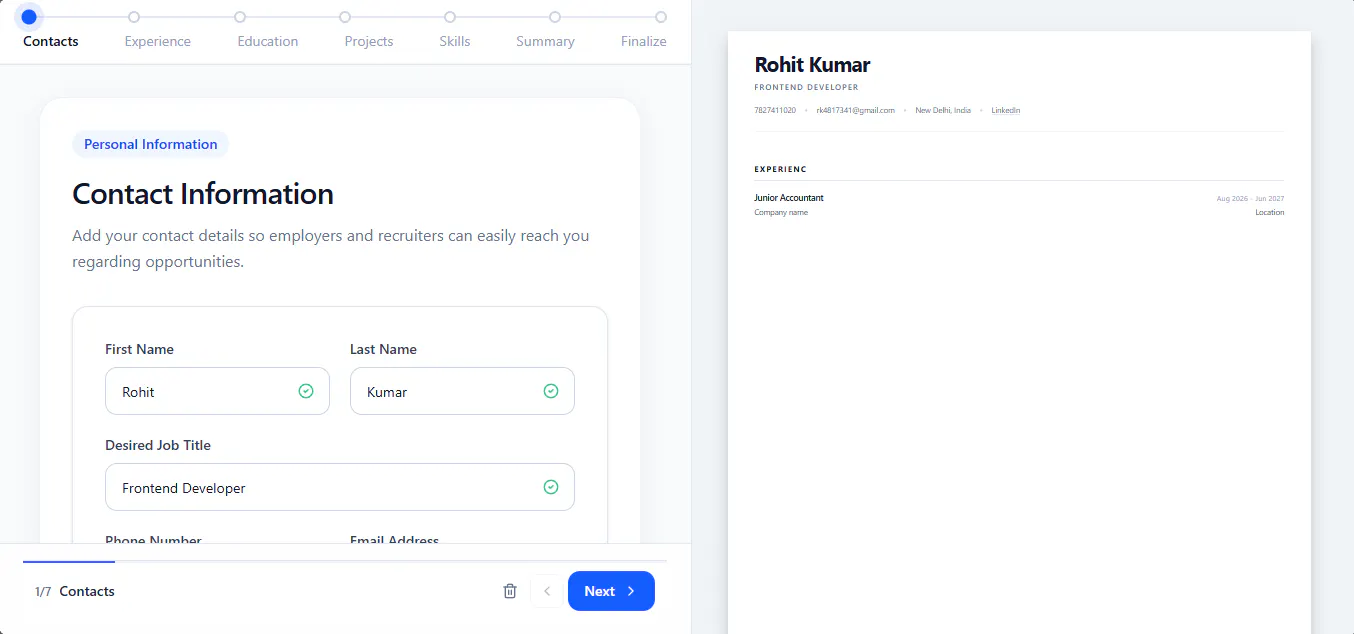Click the Aug 2026 - Jun 2027 dates

pyautogui.click(x=1250, y=199)
